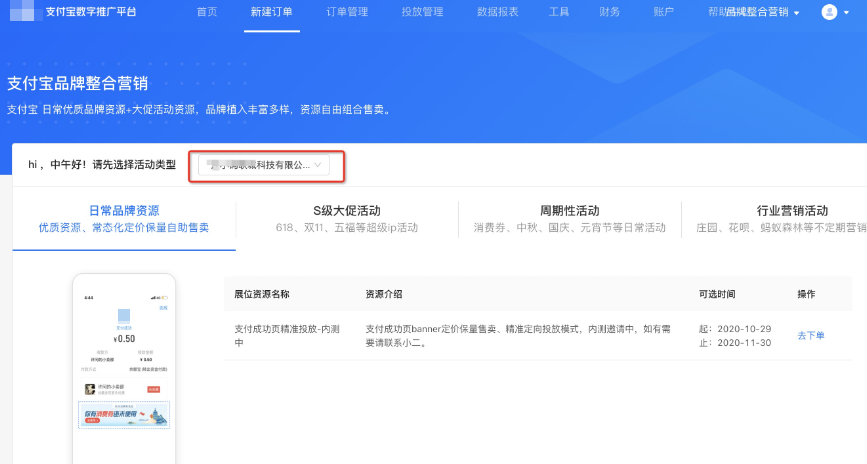
Task: Click the 支付宝品牌整合营销 heading
Action: pos(77,84)
